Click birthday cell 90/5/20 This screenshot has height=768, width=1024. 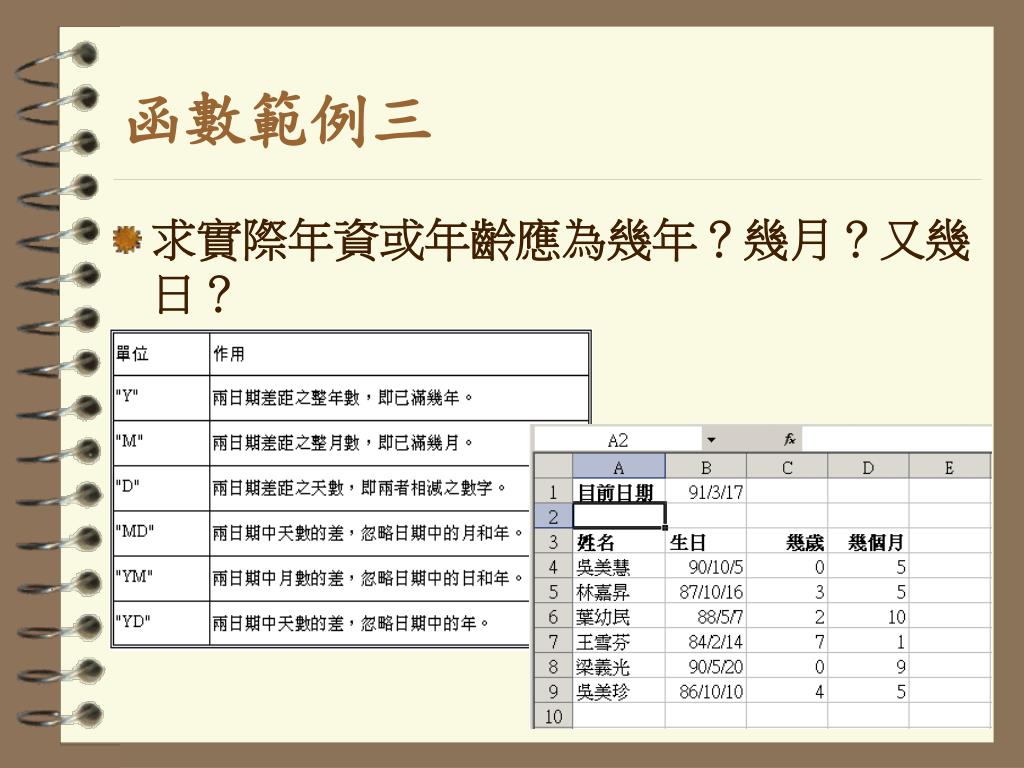point(706,666)
